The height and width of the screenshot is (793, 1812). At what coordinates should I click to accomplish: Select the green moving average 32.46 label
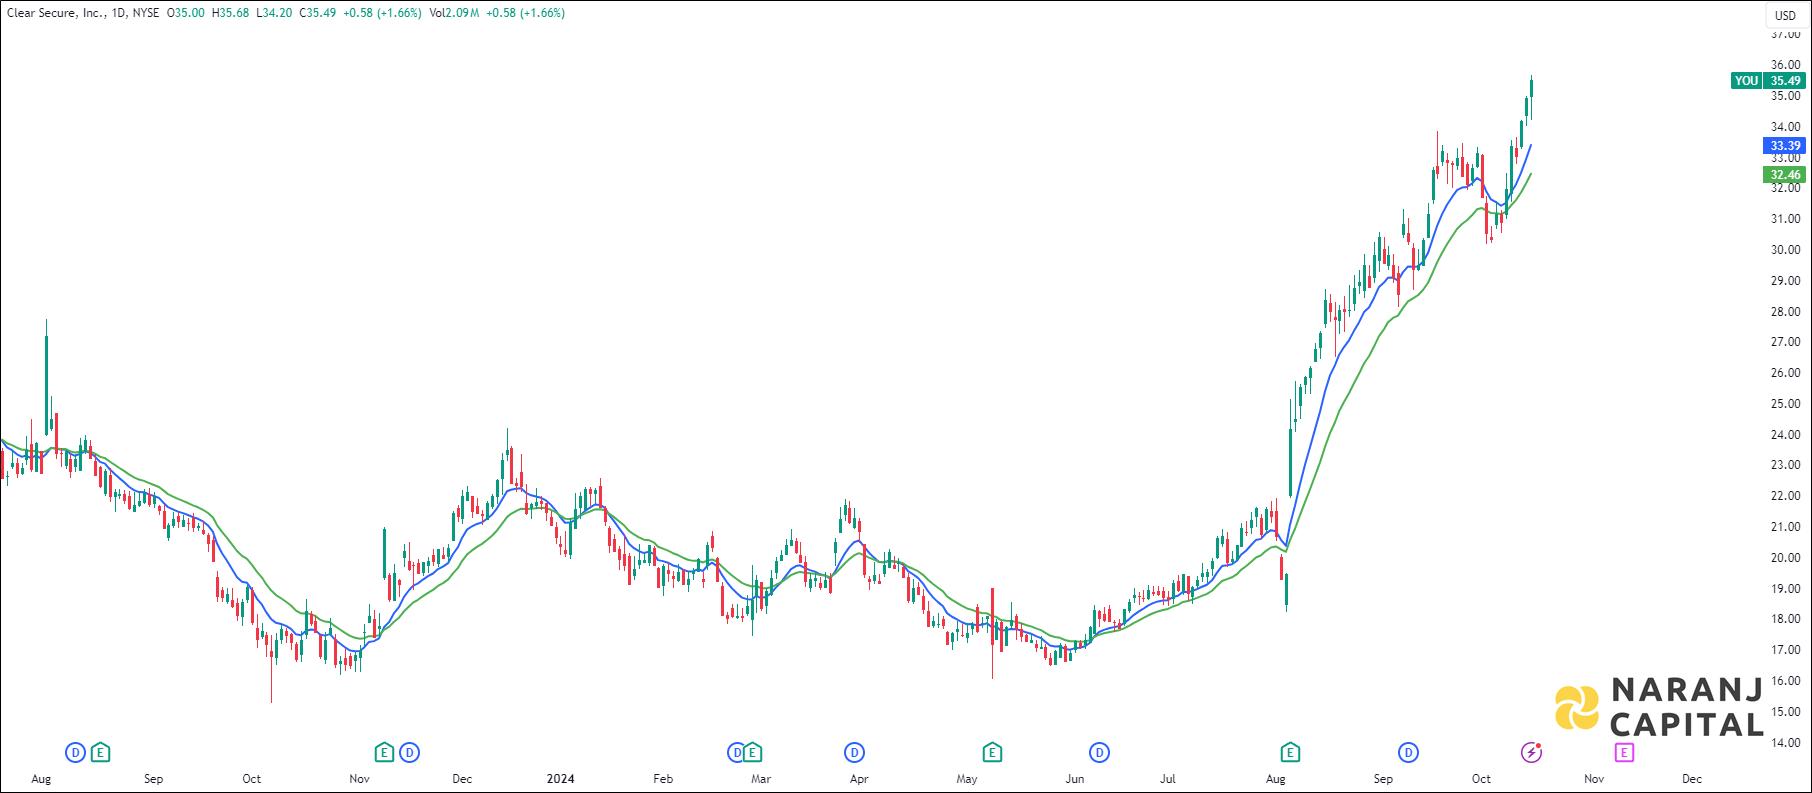(1785, 175)
